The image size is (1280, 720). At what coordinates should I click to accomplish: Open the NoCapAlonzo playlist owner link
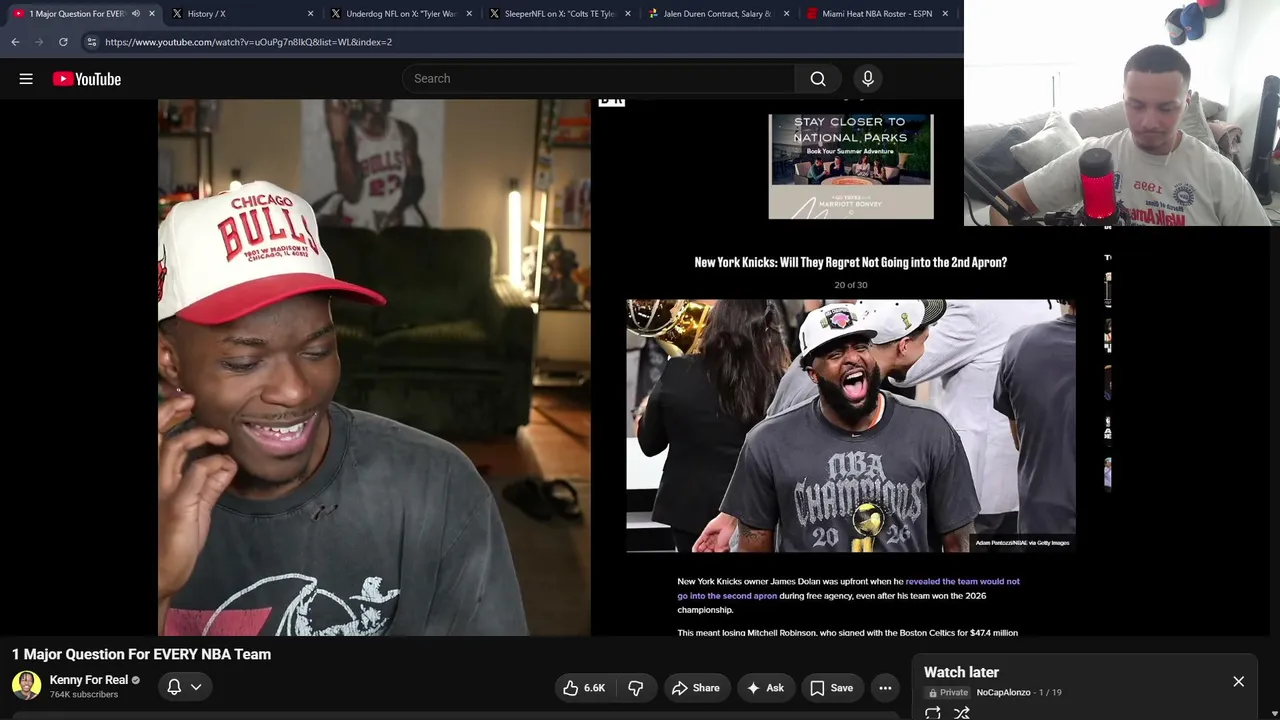pyautogui.click(x=1003, y=693)
